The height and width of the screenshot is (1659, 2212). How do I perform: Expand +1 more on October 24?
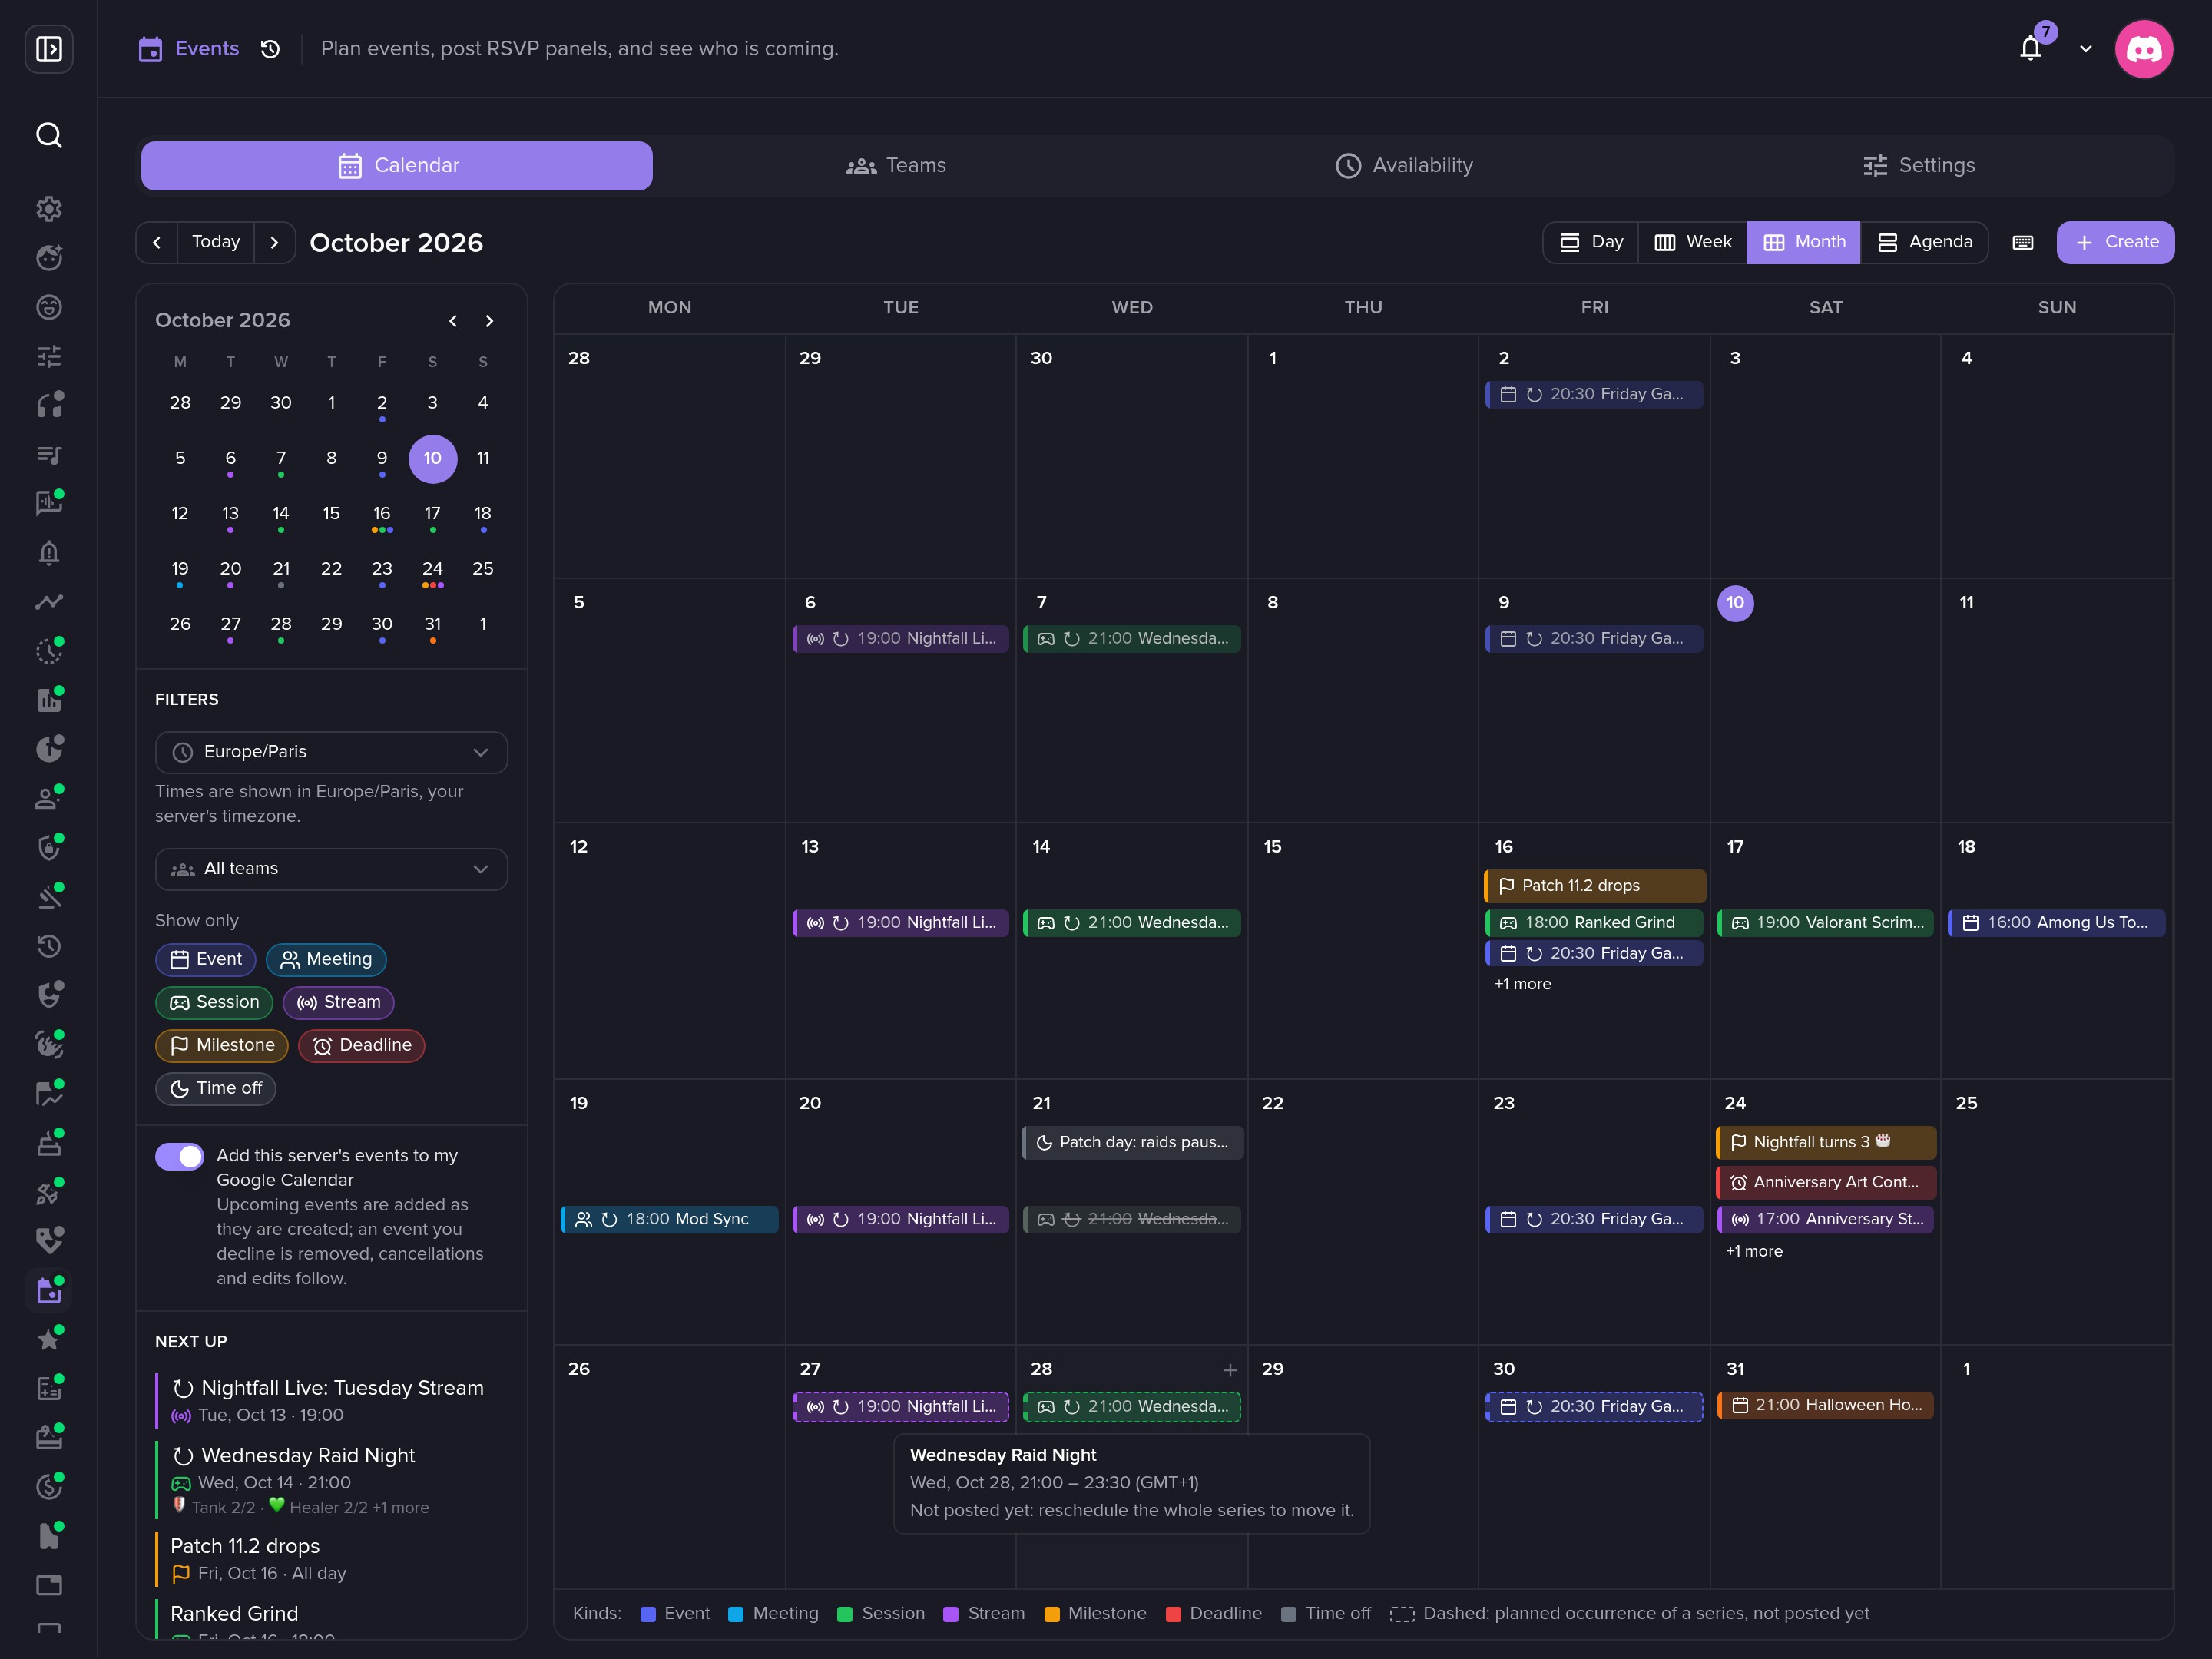click(x=1754, y=1251)
